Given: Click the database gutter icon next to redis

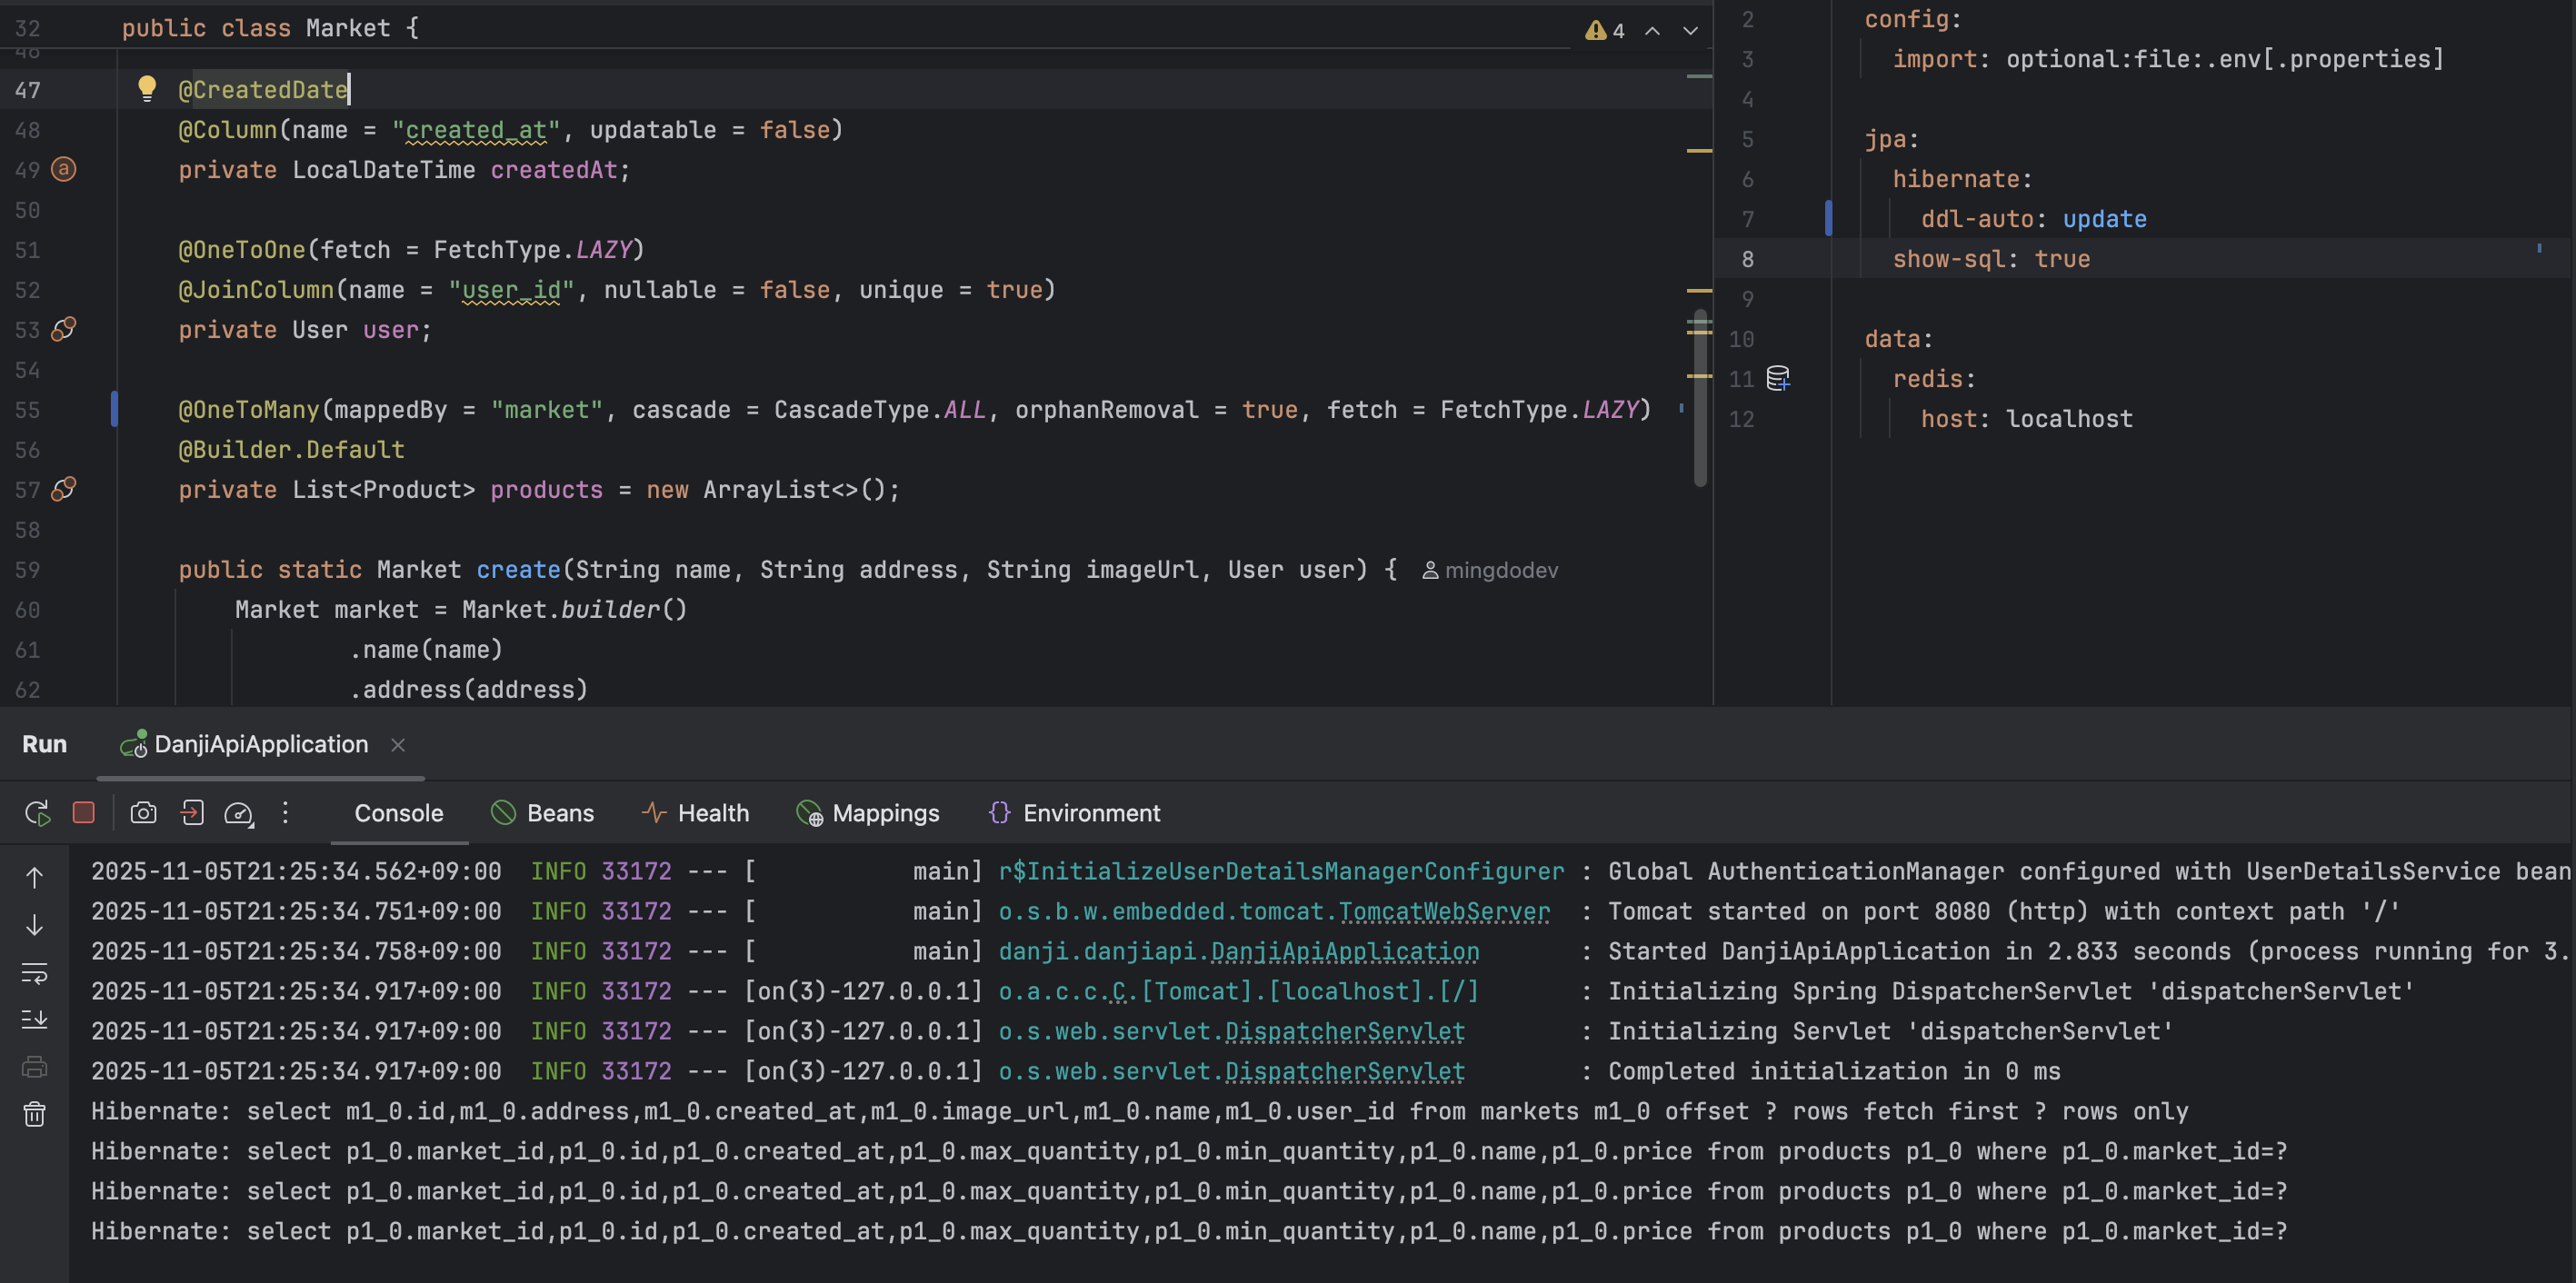Looking at the screenshot, I should pos(1778,378).
